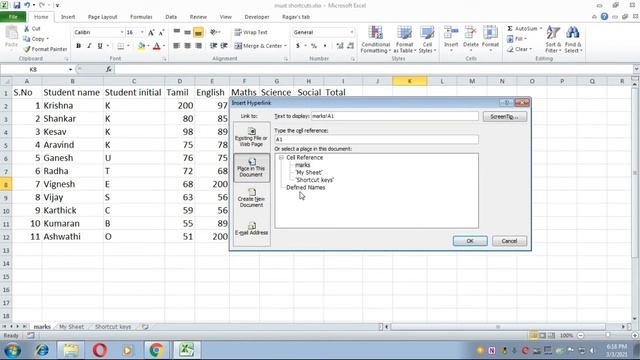Switch to the Formulas tab
The width and height of the screenshot is (640, 360).
(141, 17)
